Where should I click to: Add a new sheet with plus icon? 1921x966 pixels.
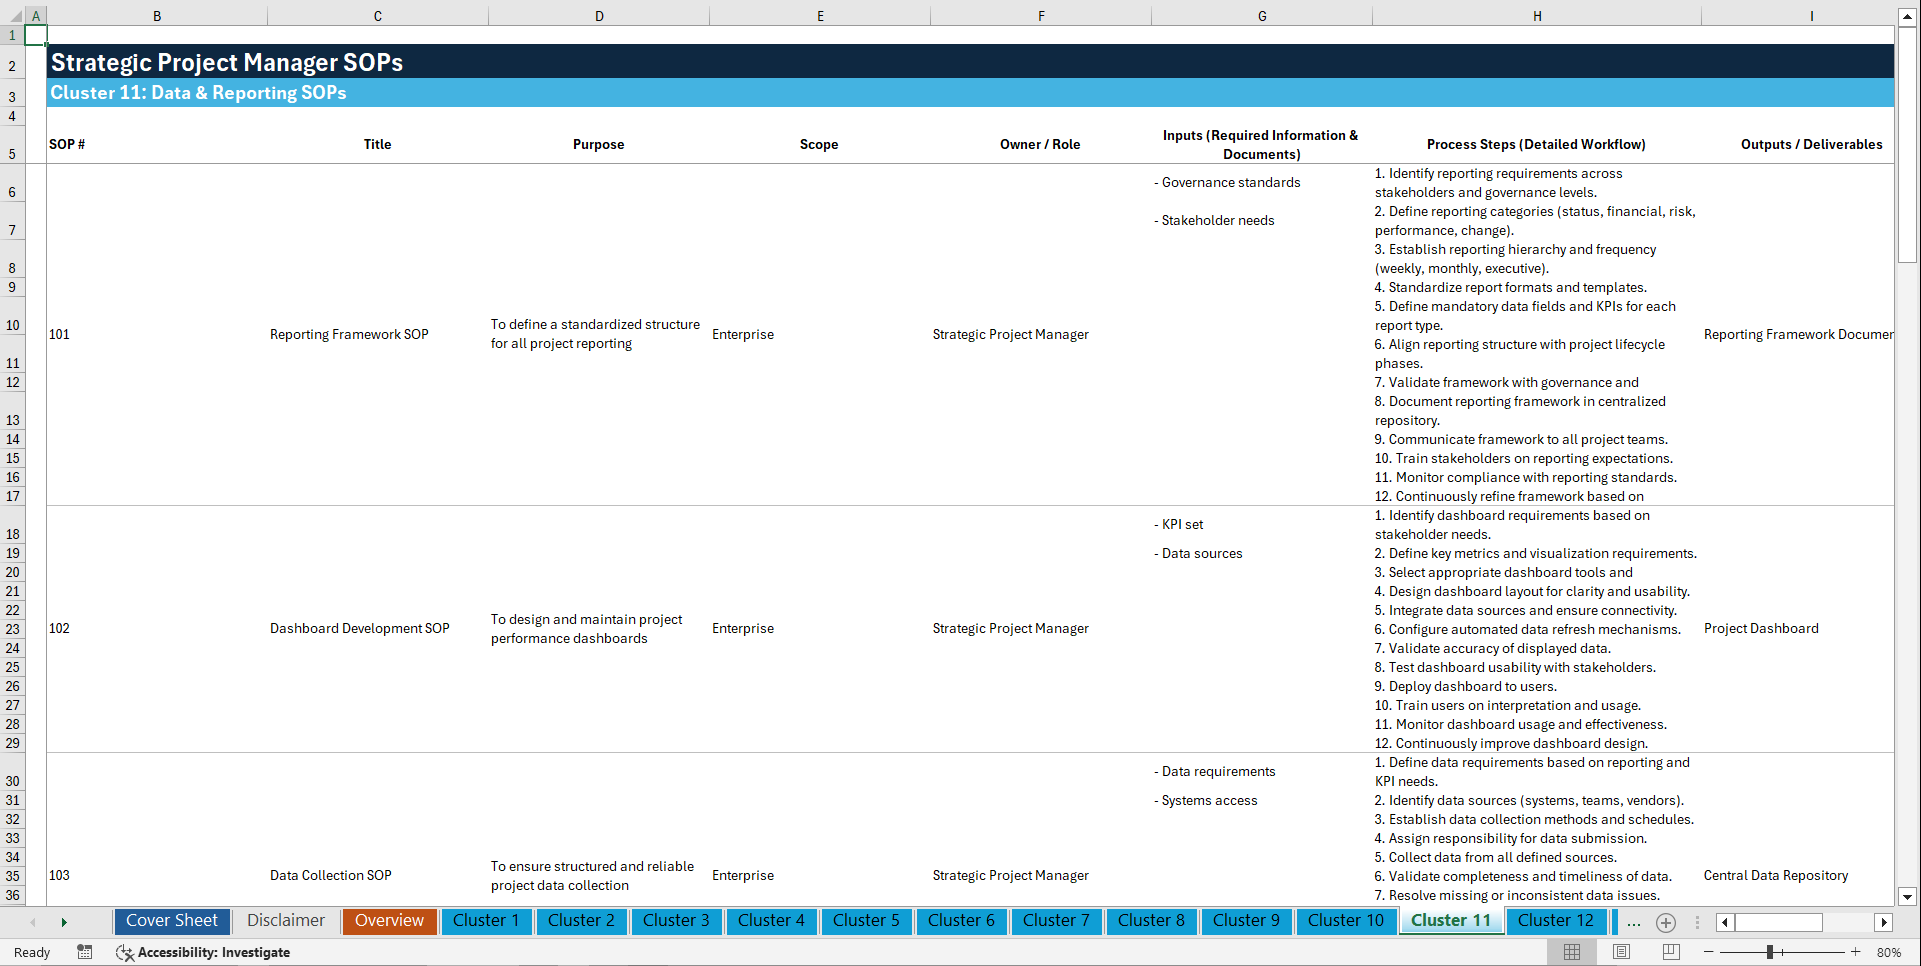(1666, 923)
